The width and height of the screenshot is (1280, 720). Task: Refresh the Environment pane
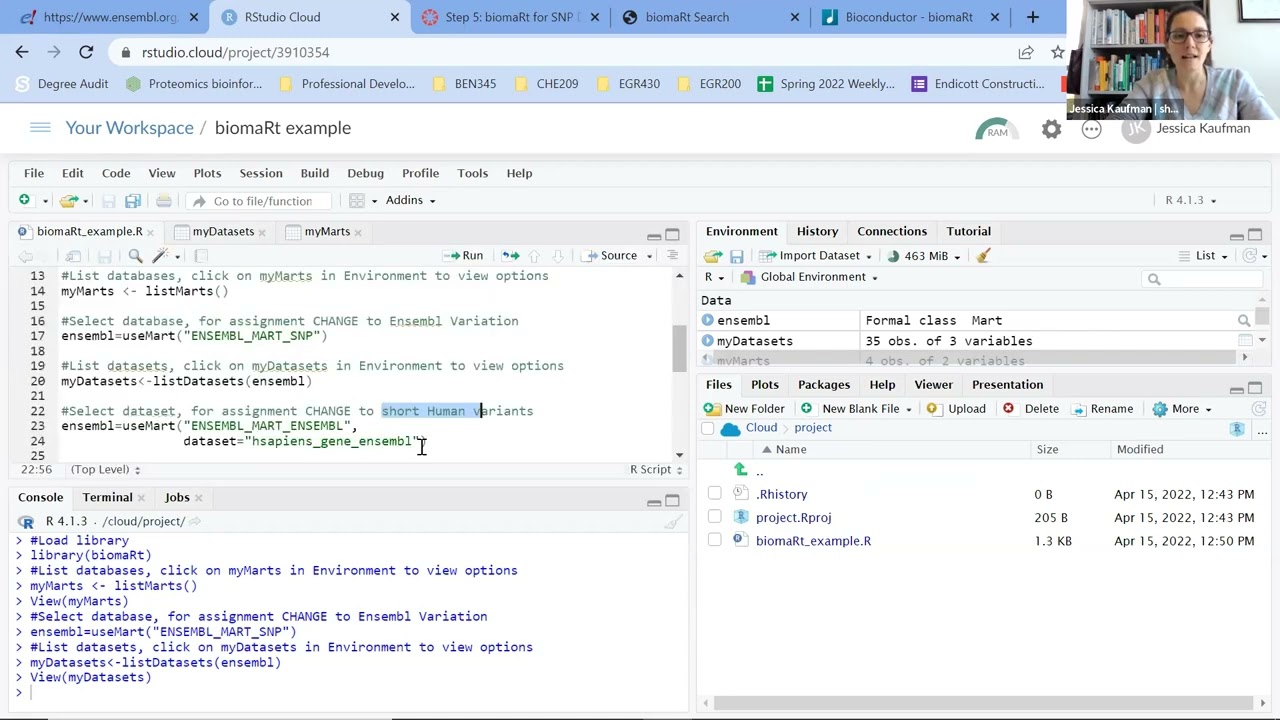(1251, 256)
